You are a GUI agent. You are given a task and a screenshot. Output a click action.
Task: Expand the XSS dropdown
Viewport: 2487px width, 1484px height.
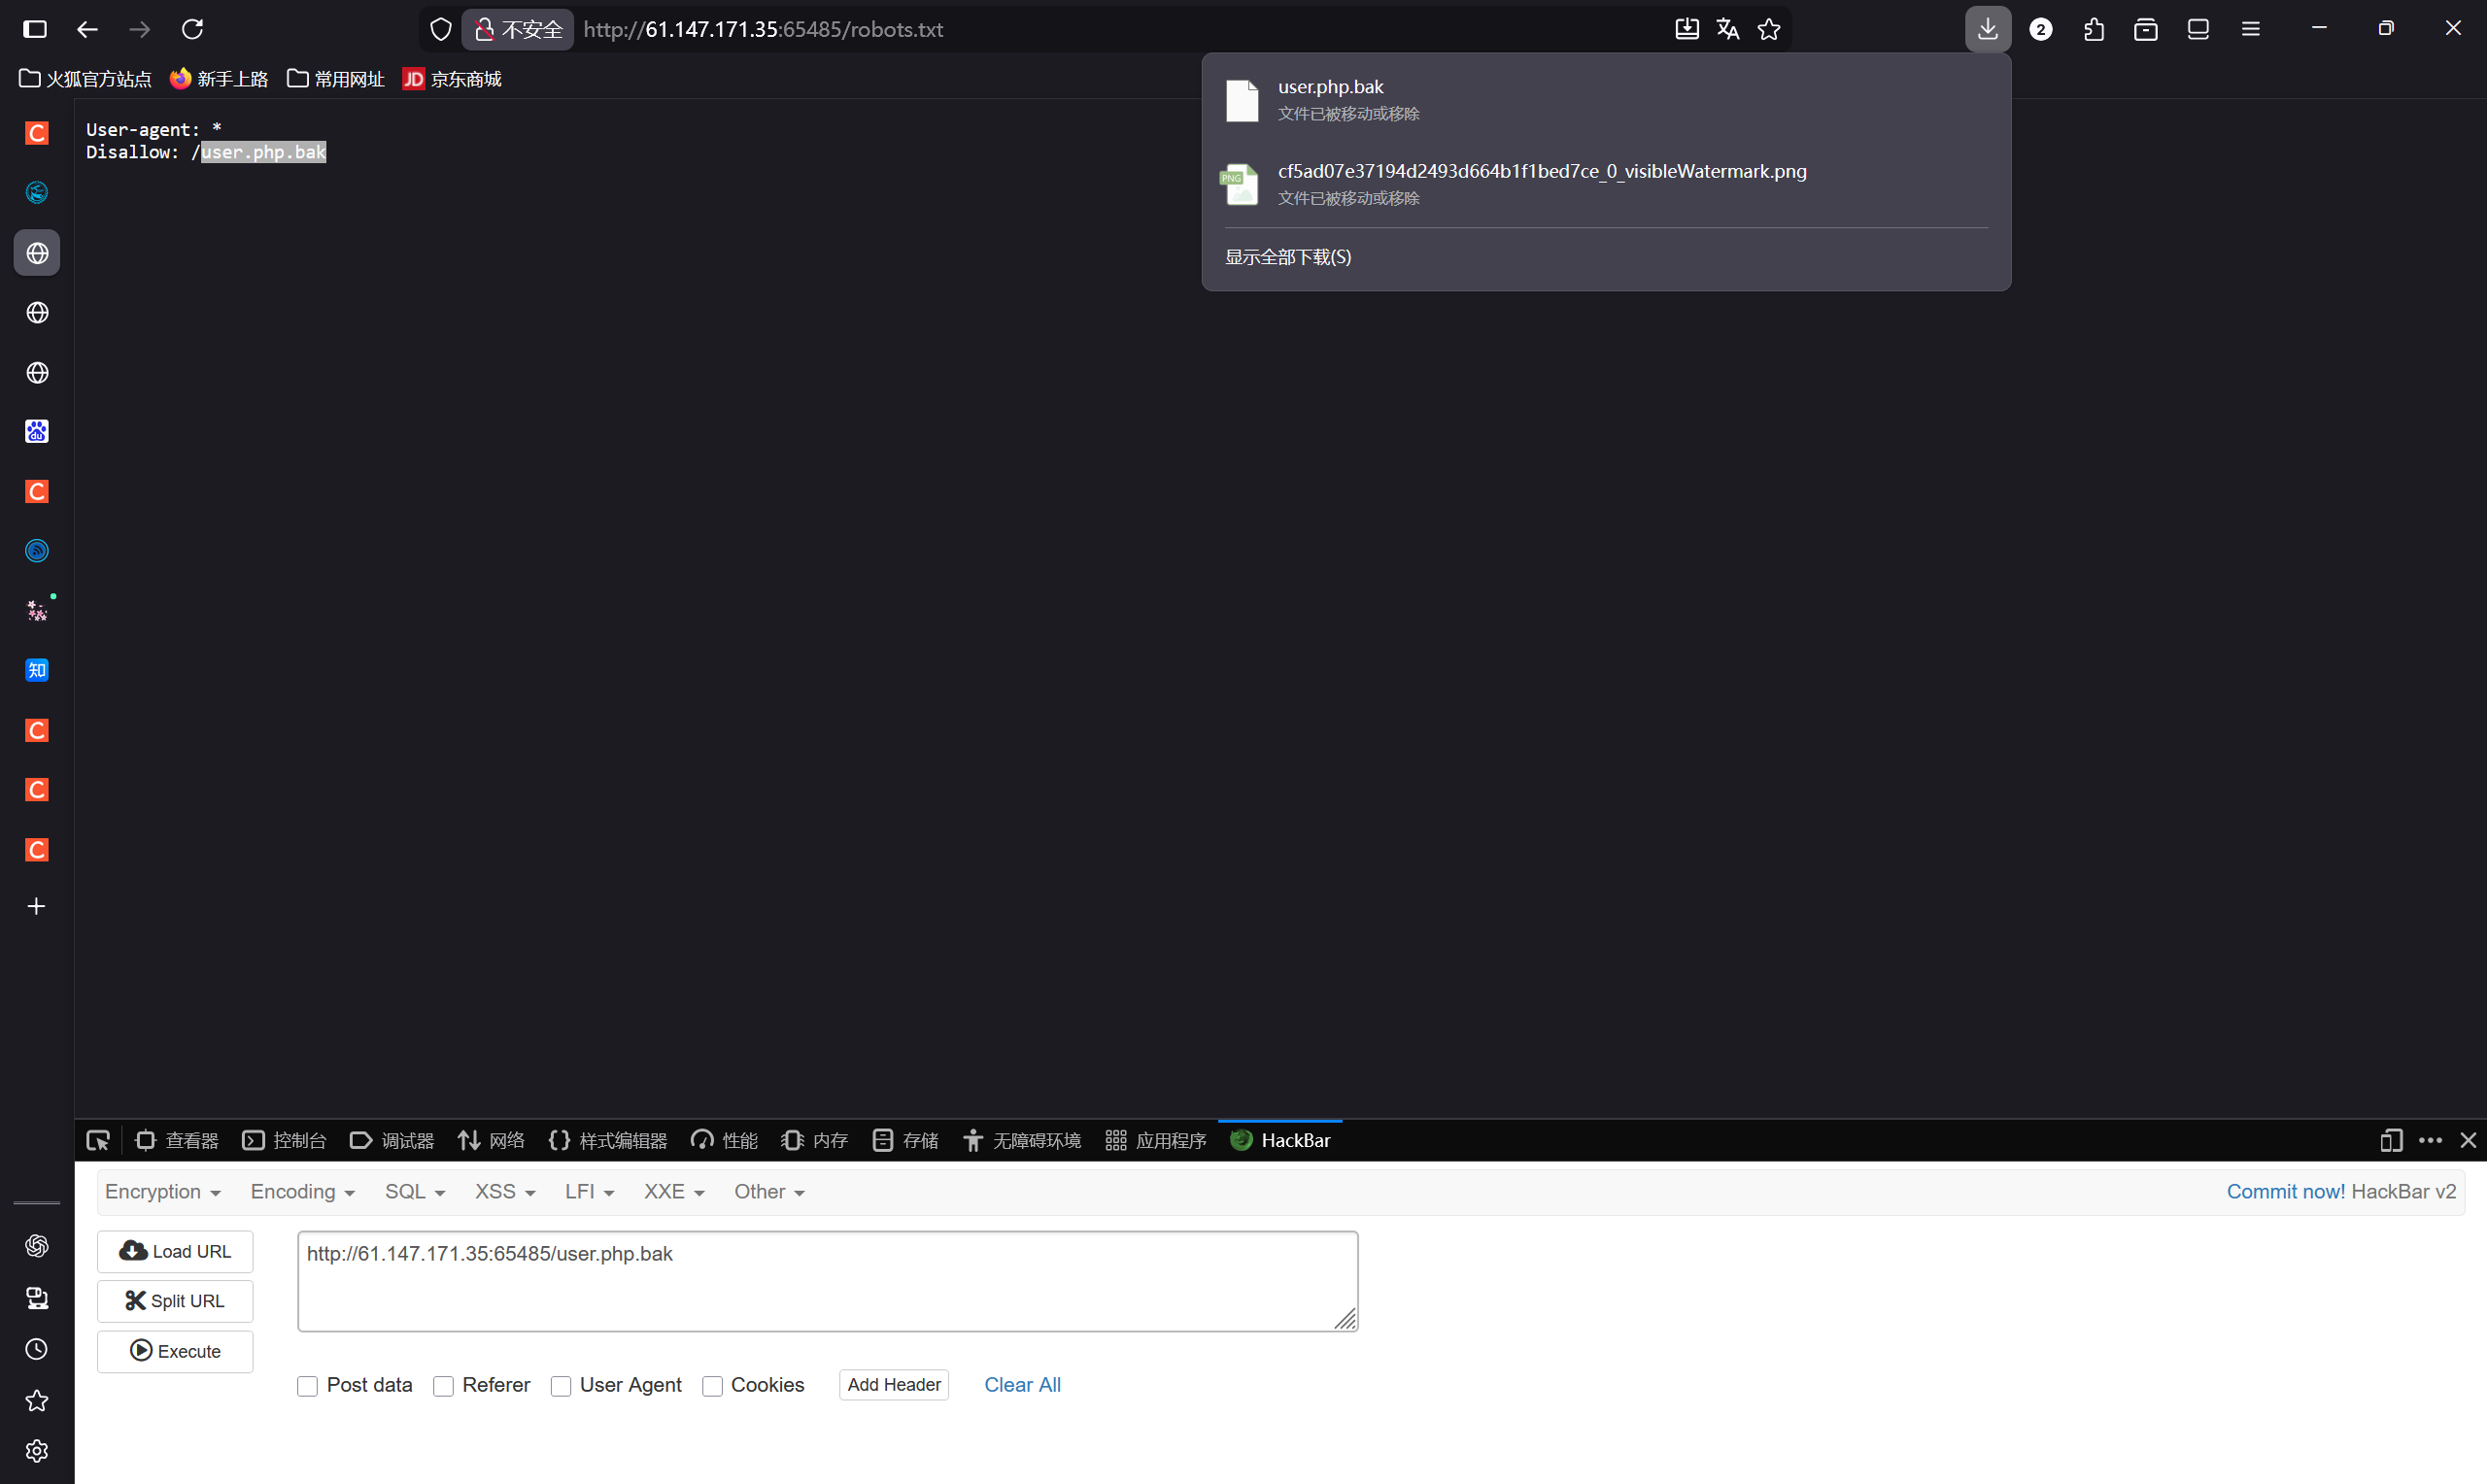click(x=504, y=1192)
